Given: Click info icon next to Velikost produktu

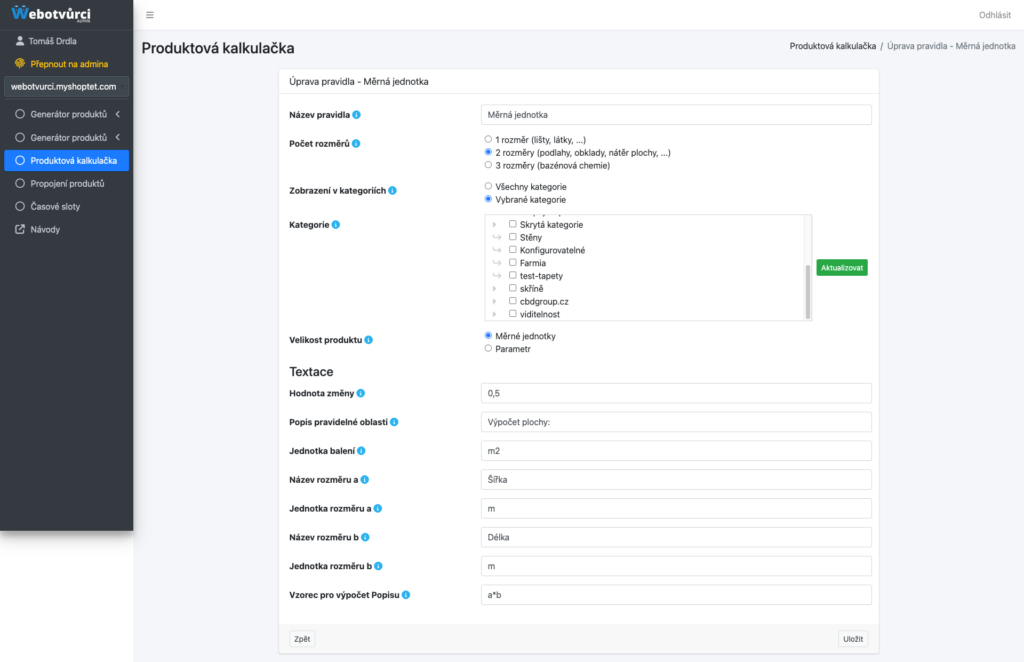Looking at the screenshot, I should pyautogui.click(x=368, y=340).
